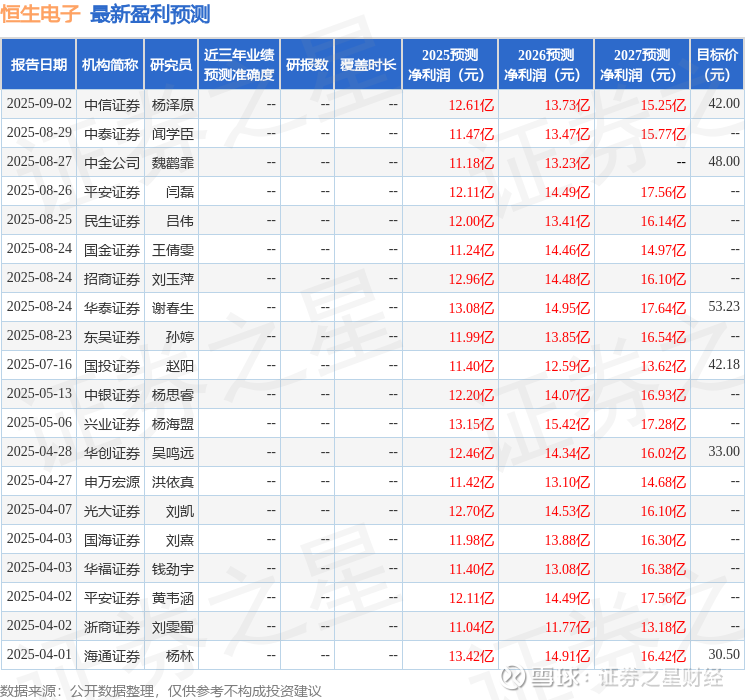745x700 pixels.
Task: Select the date 2025-07-16
Action: (39, 364)
